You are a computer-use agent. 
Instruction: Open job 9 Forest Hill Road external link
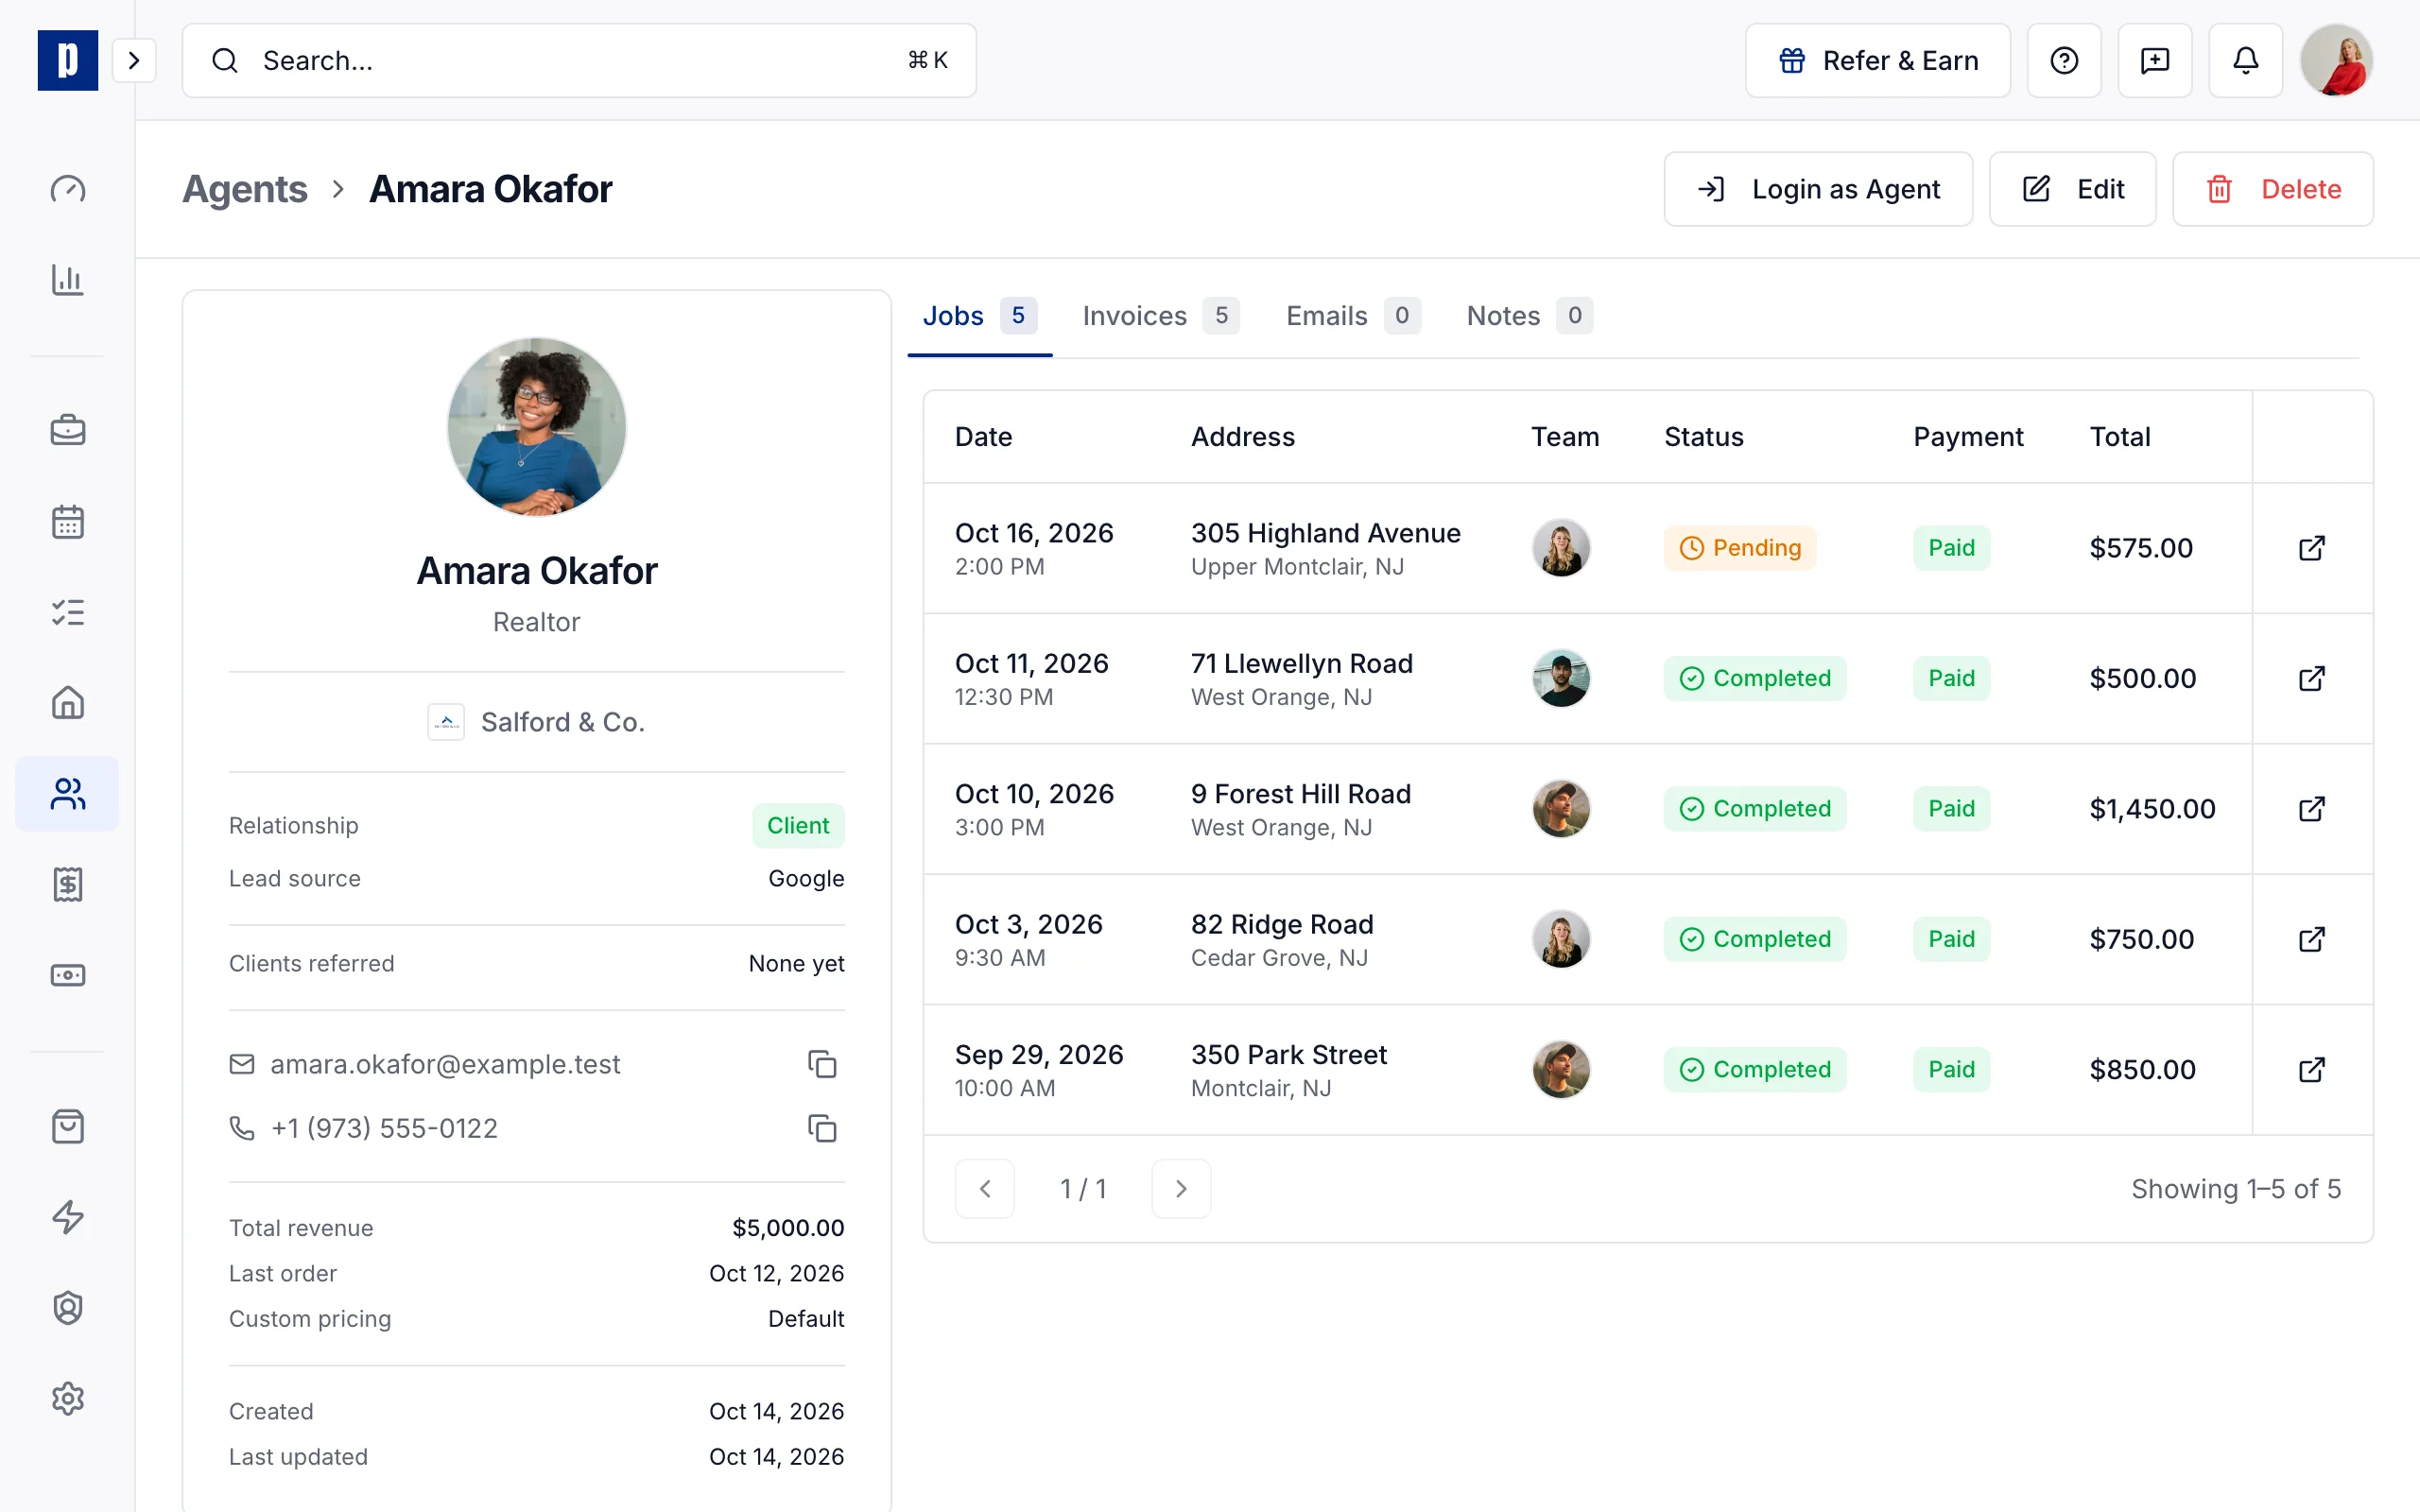click(2312, 809)
